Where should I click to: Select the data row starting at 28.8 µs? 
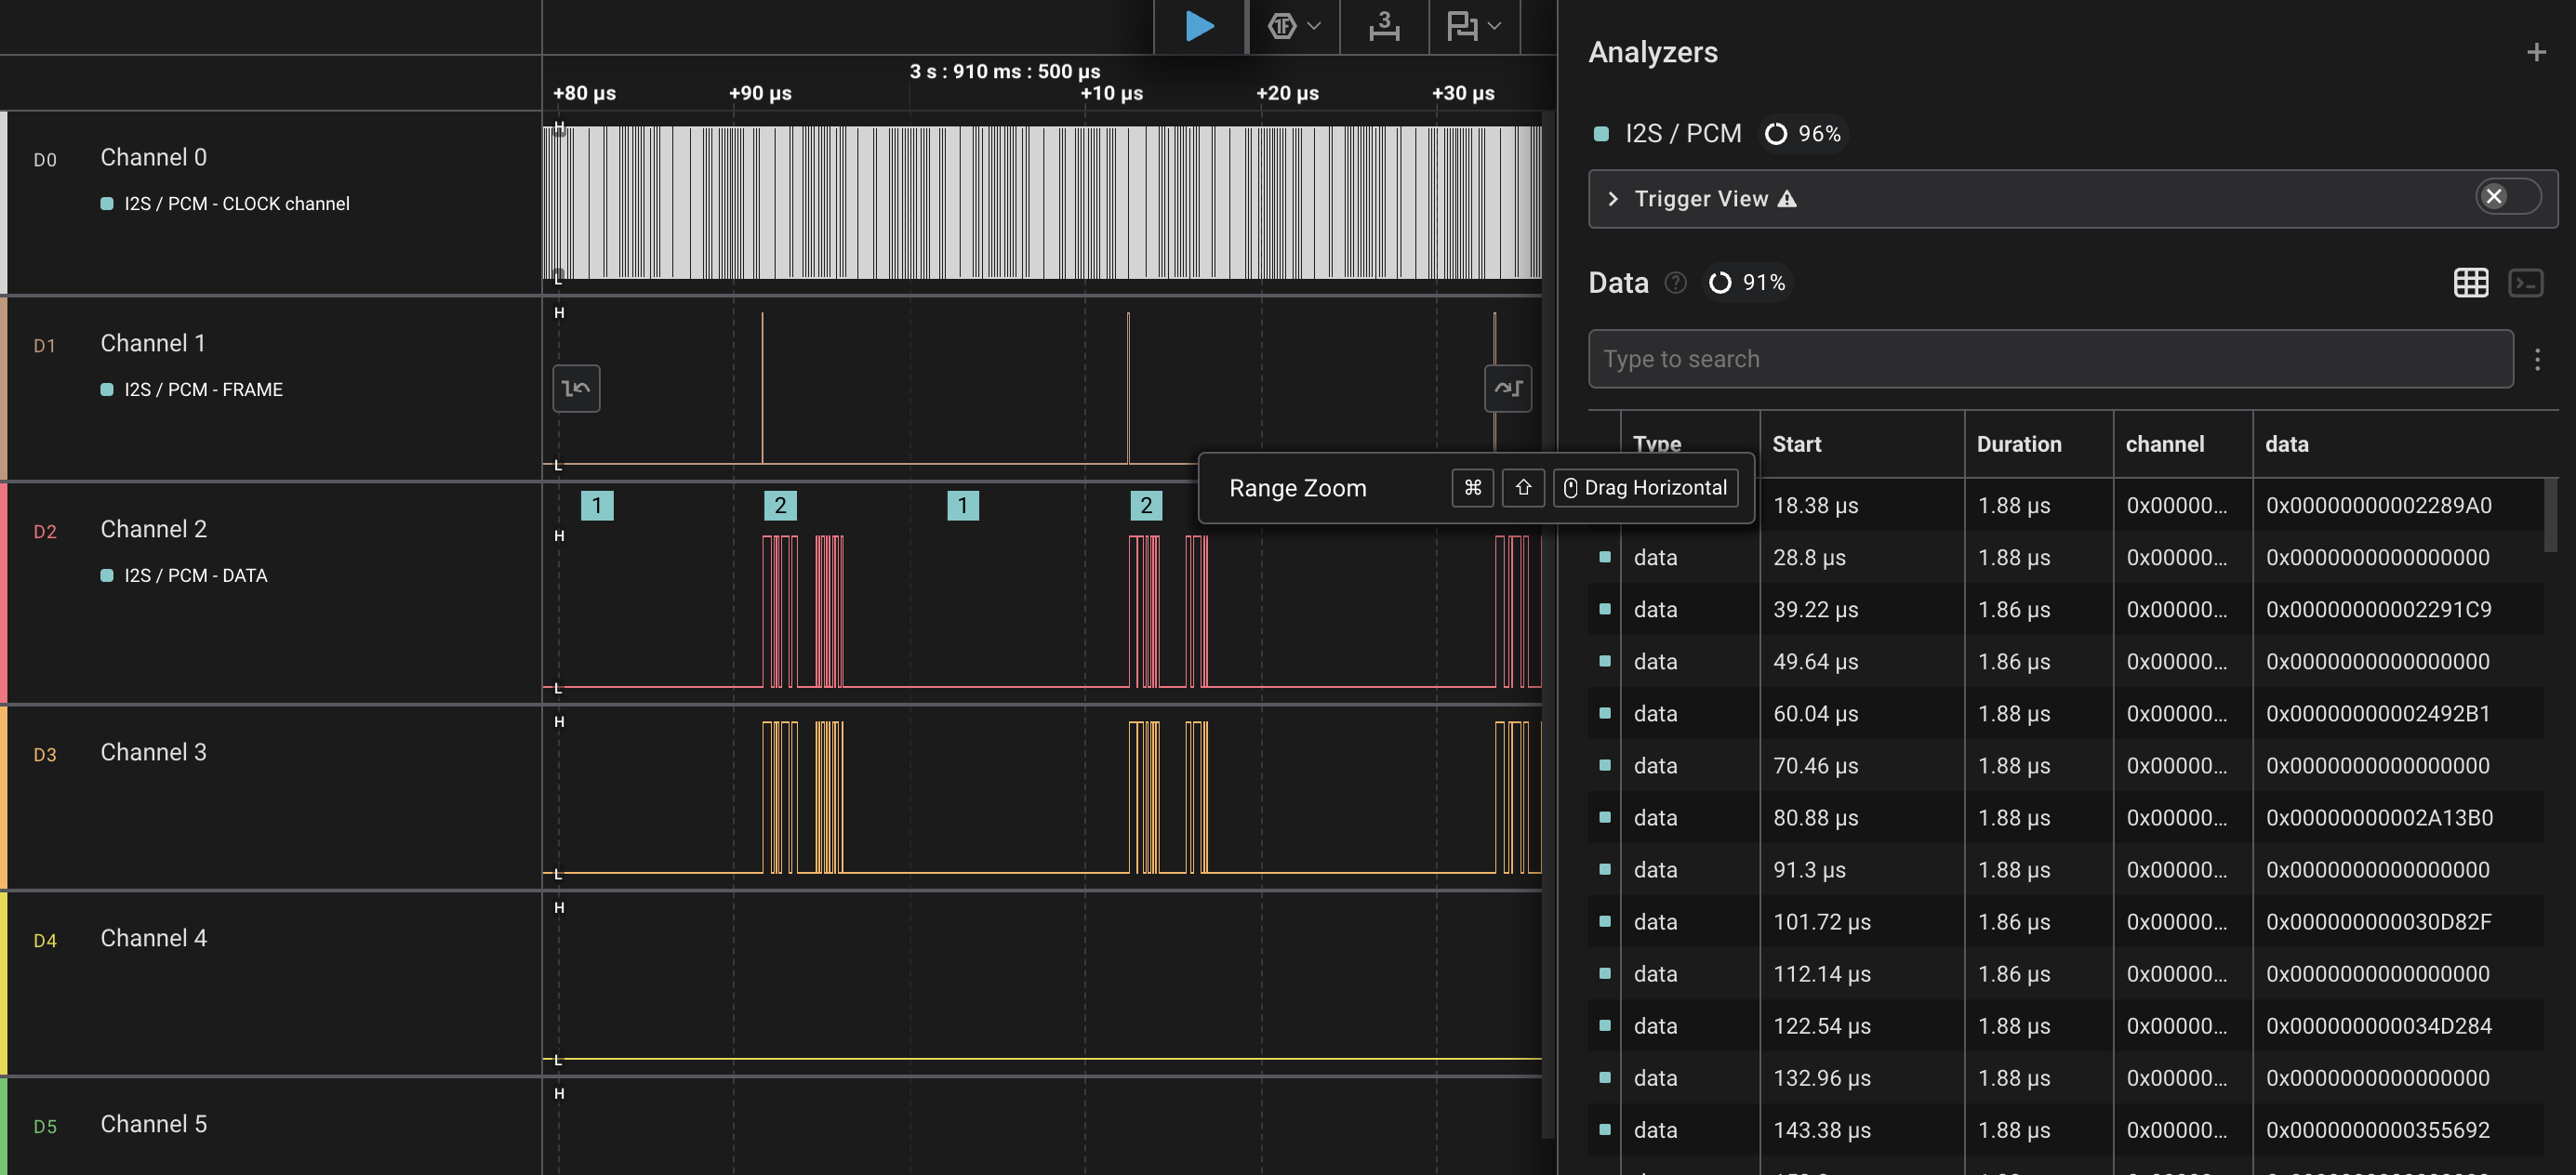[x=2067, y=557]
